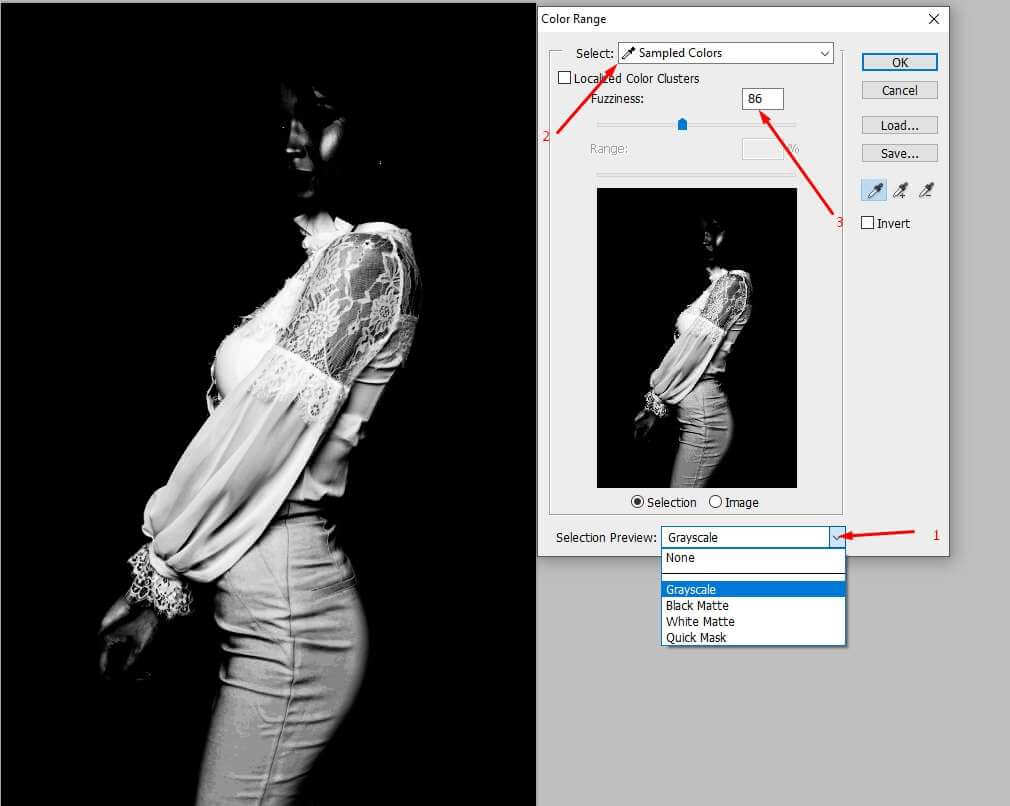The height and width of the screenshot is (806, 1010).
Task: Check the Invert option
Action: [868, 223]
